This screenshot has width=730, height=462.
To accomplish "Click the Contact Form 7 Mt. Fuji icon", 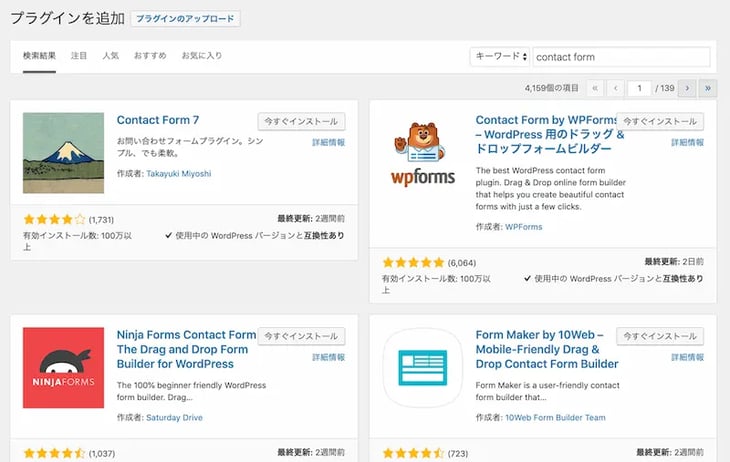I will coord(63,153).
